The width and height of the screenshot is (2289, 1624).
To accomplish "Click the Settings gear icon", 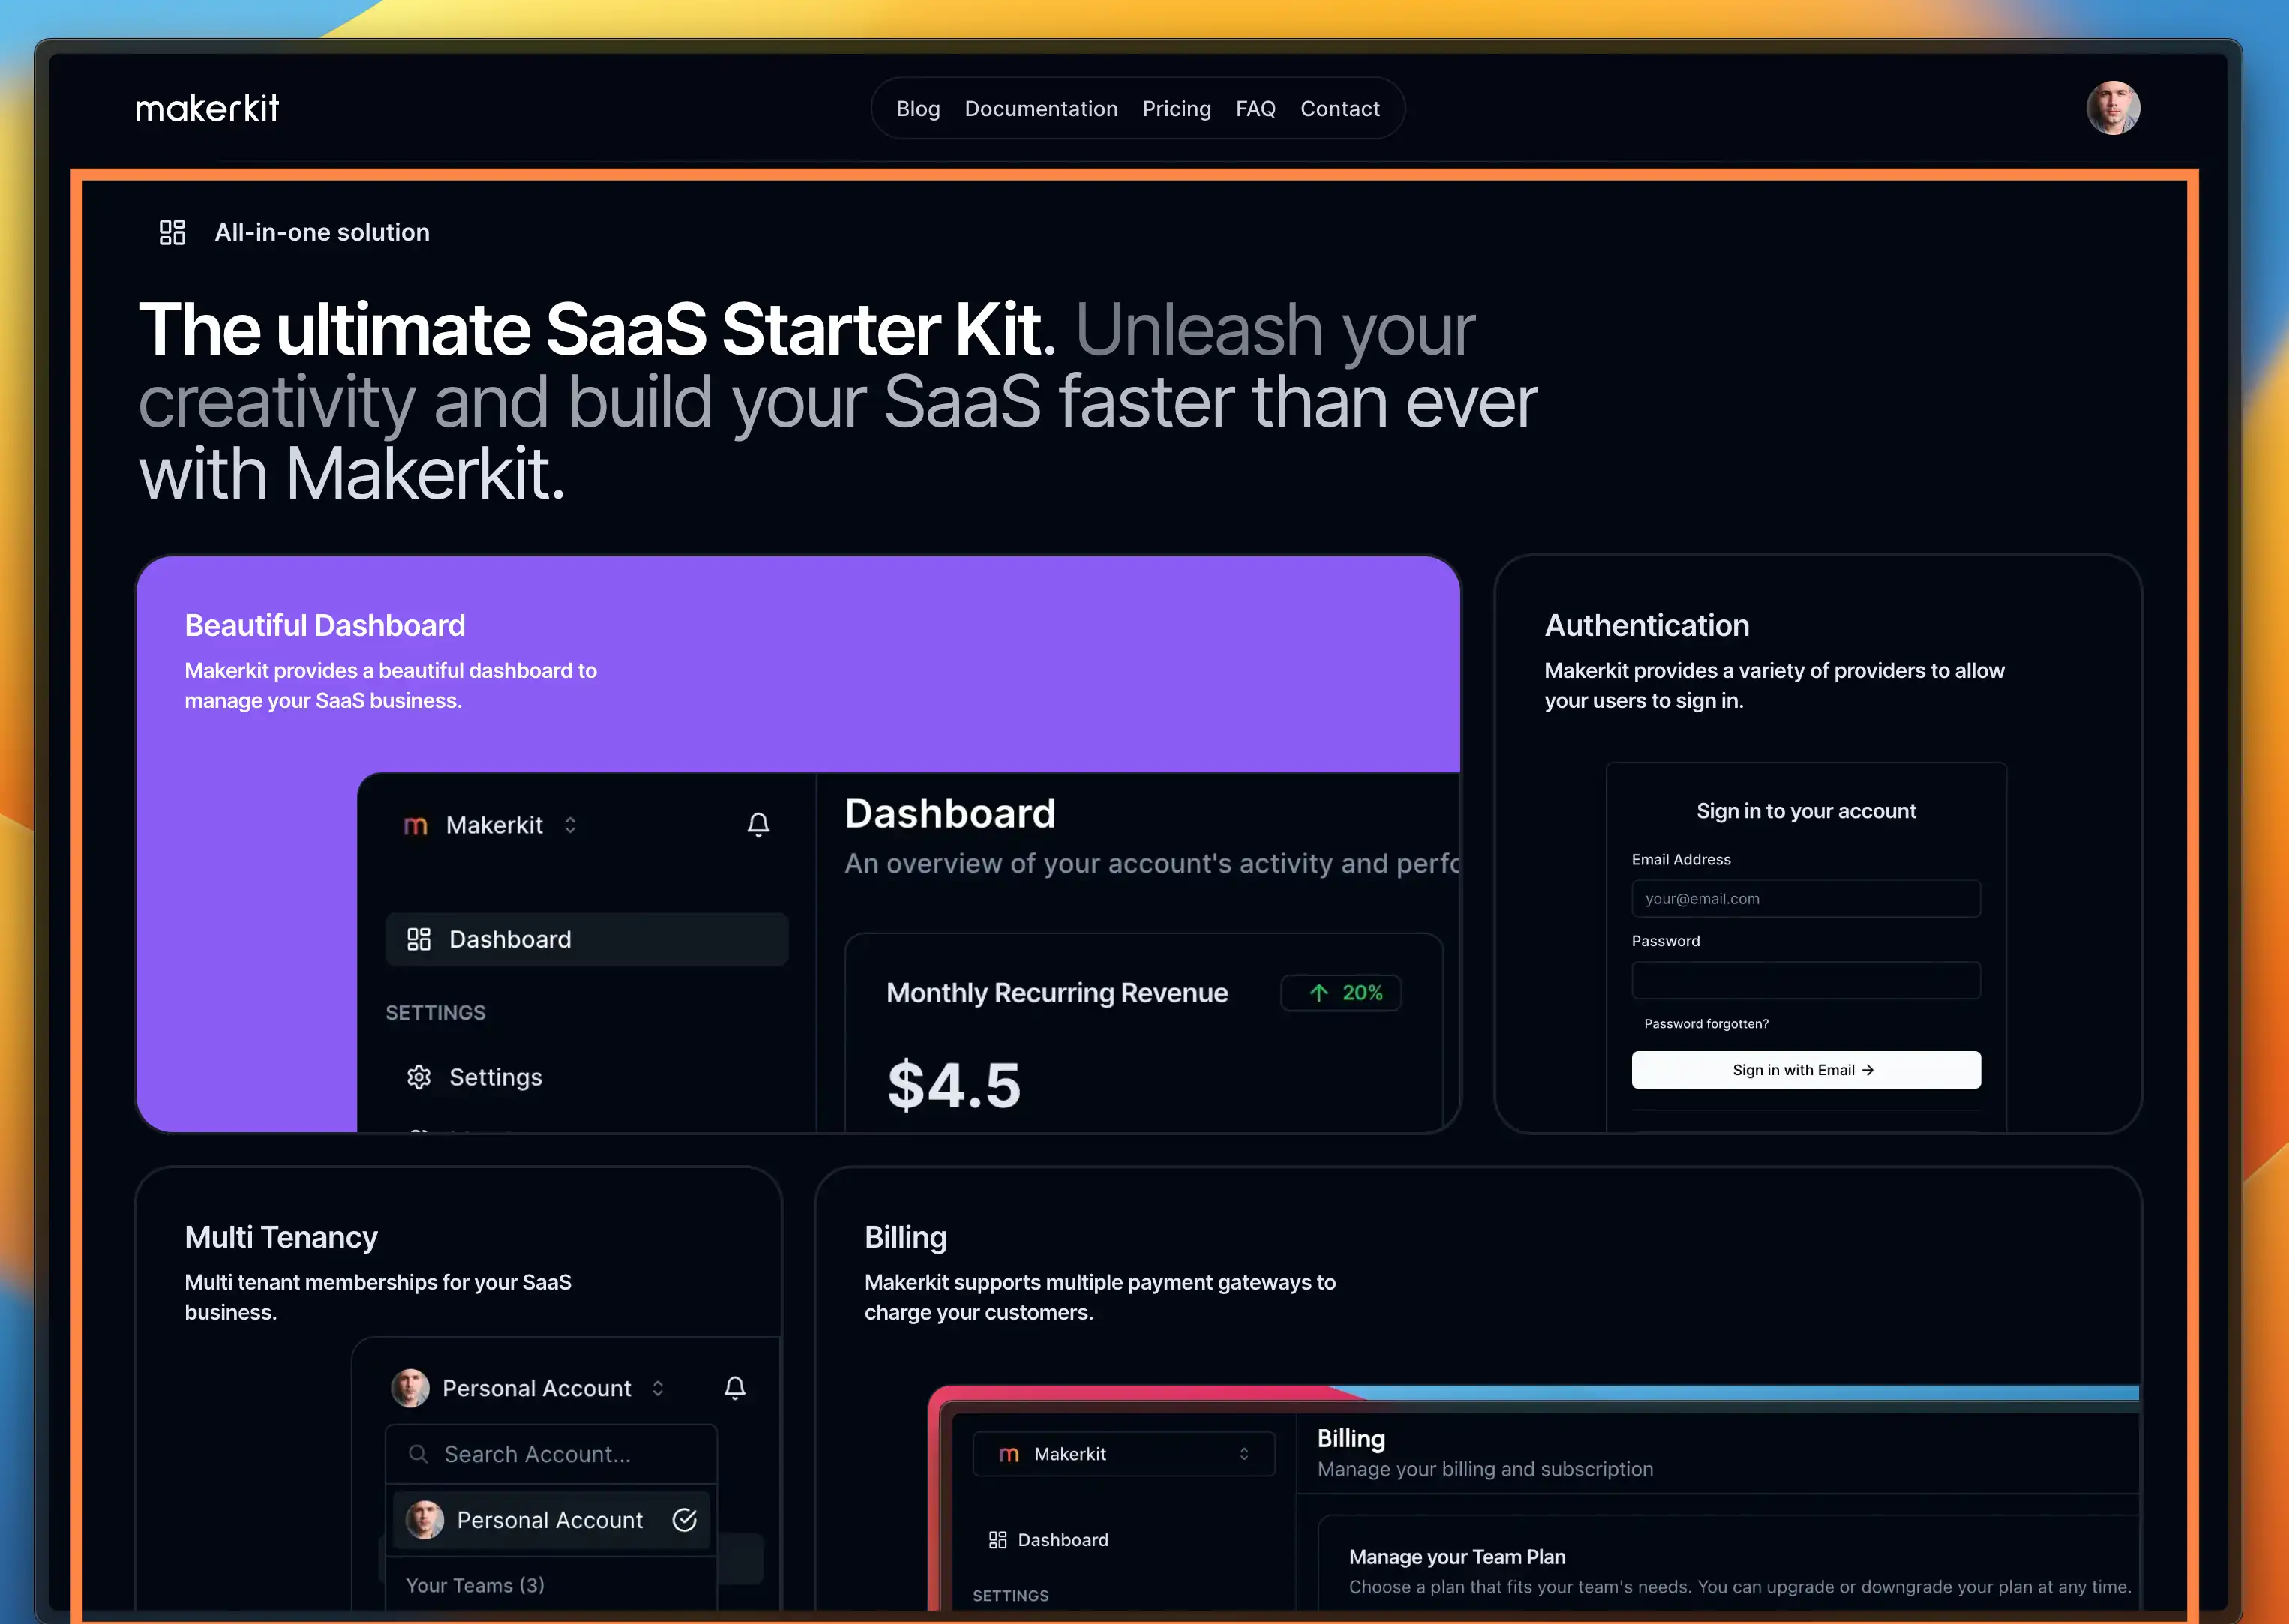I will tap(419, 1077).
